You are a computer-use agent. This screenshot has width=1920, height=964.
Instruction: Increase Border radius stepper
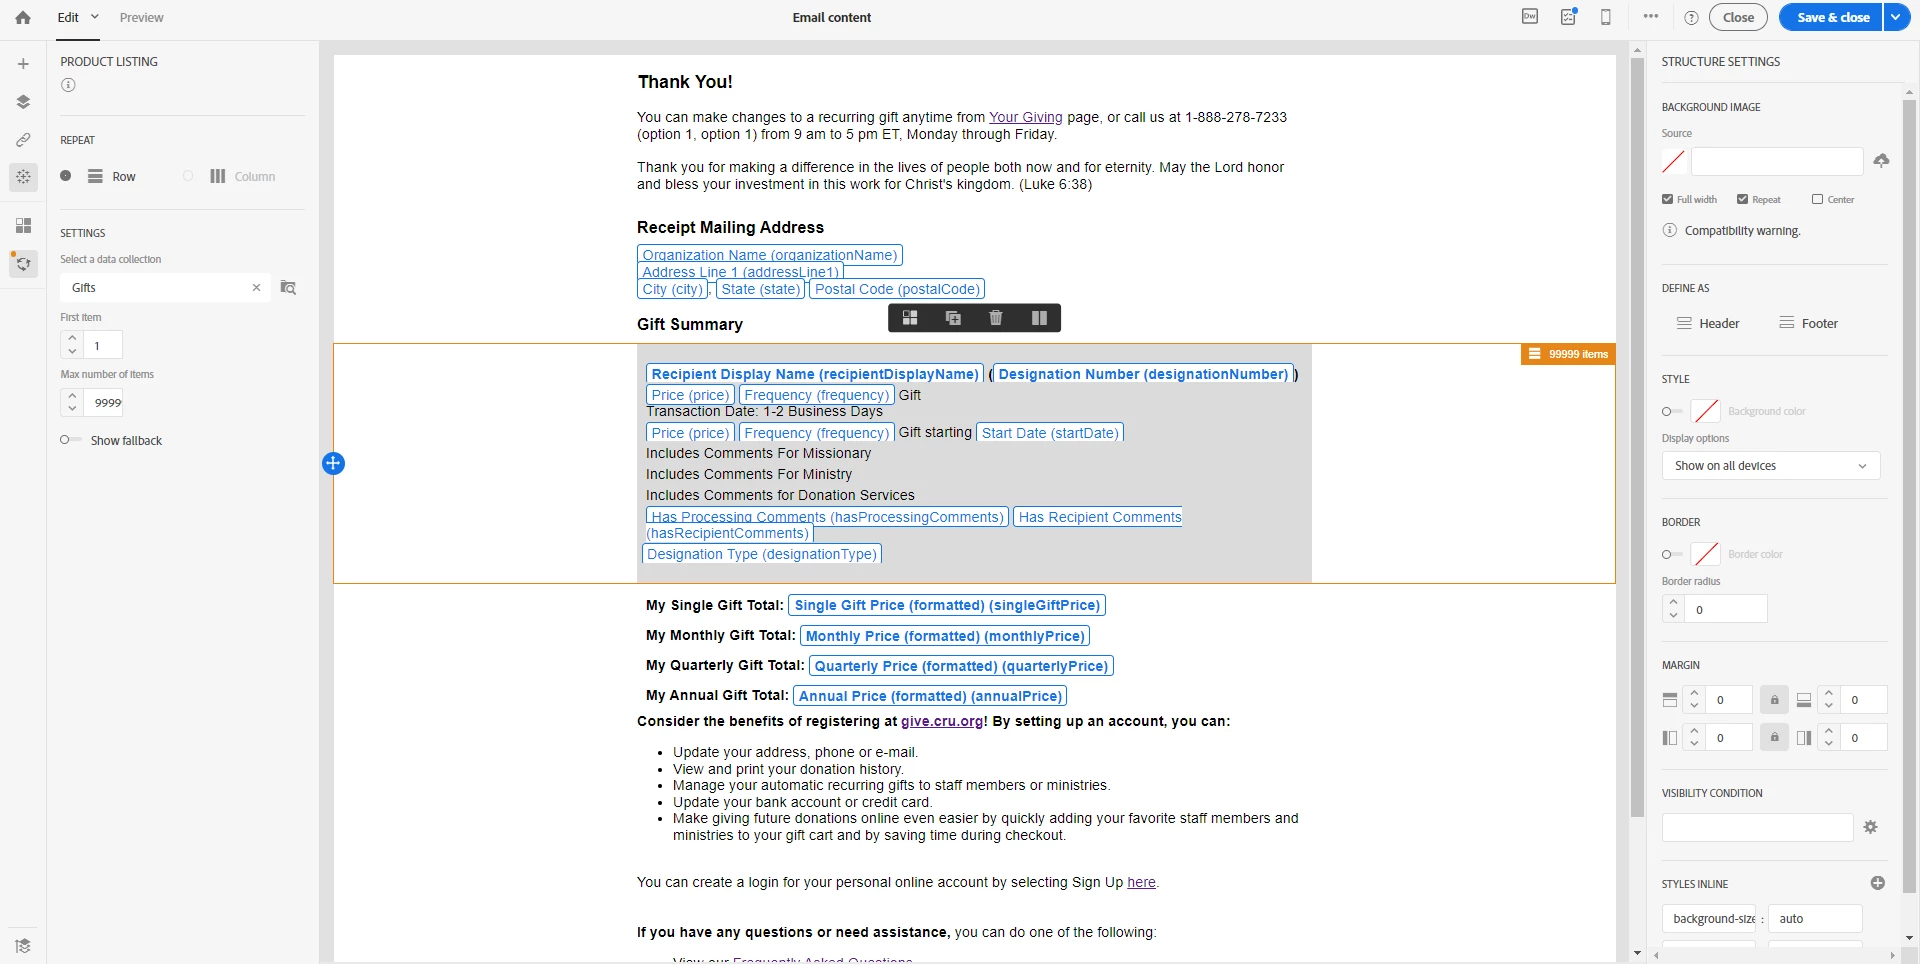coord(1674,602)
